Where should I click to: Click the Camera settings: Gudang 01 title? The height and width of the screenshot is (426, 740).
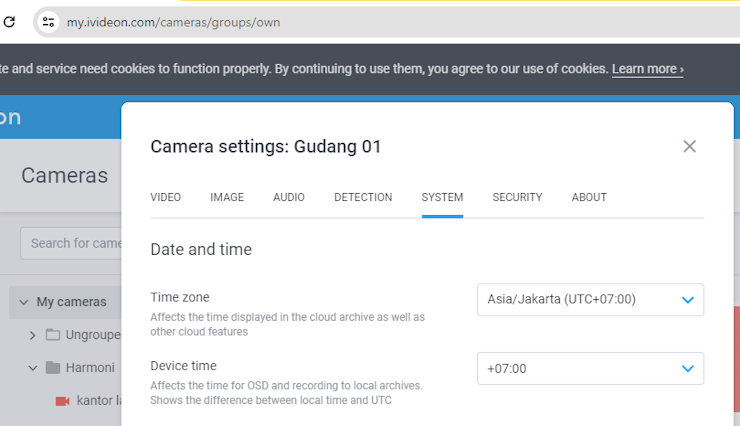266,147
